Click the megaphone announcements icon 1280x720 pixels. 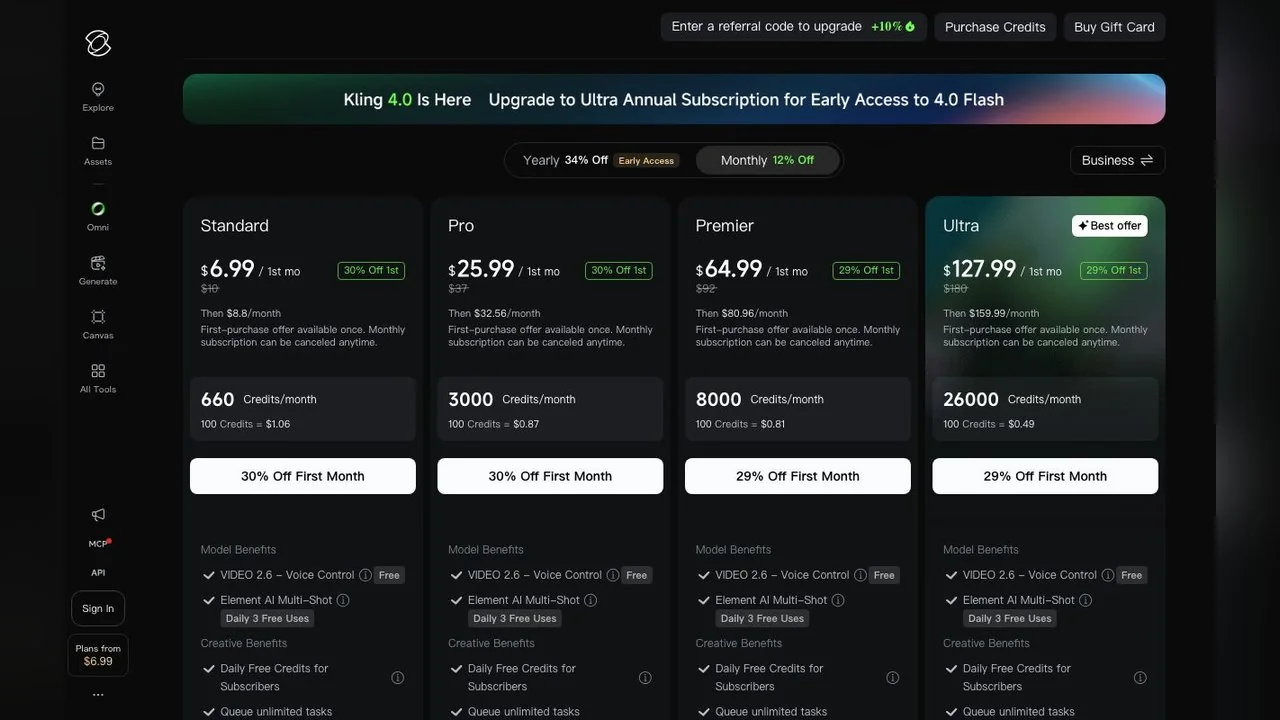tap(98, 514)
